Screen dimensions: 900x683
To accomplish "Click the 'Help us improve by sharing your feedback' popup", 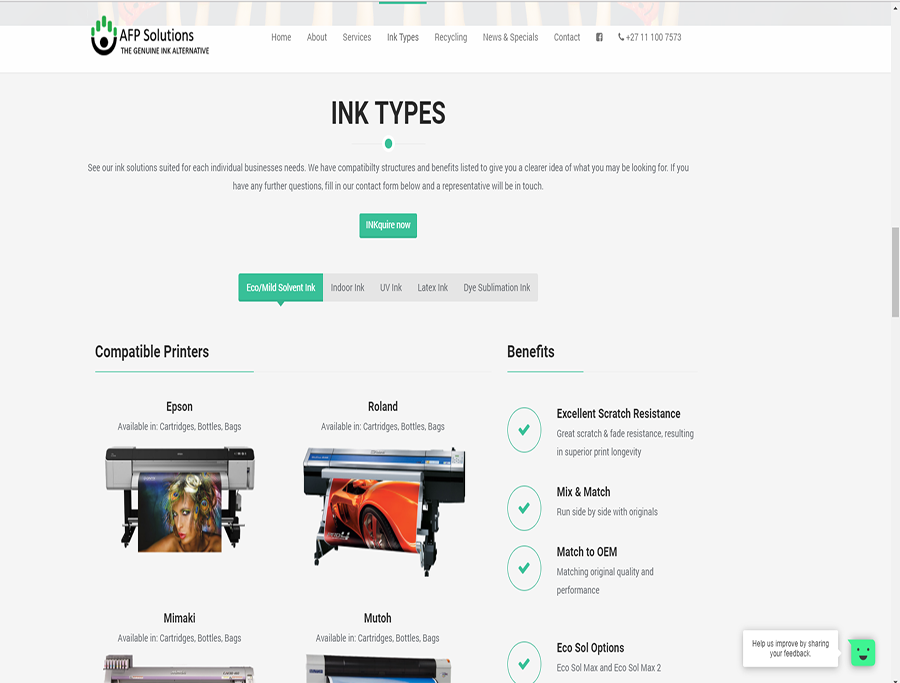I will [790, 649].
